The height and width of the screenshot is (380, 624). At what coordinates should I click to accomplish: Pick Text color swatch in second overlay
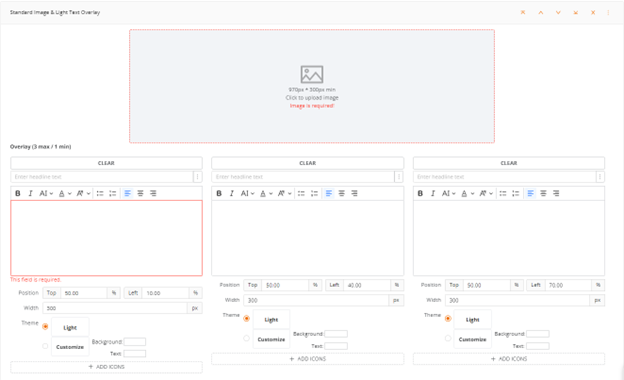click(336, 346)
